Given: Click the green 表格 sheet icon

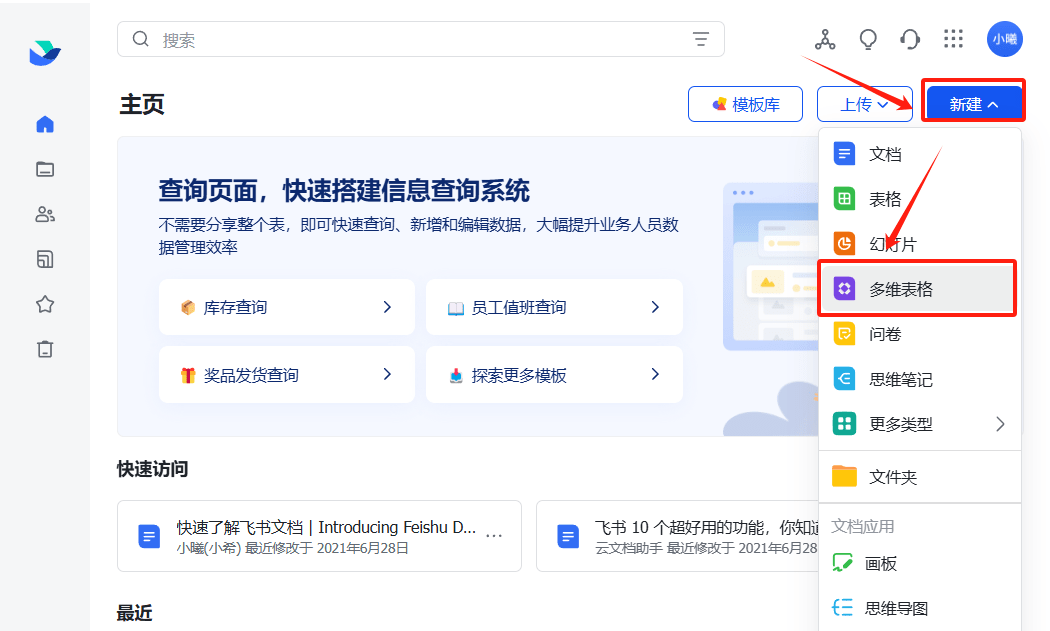Looking at the screenshot, I should (844, 199).
